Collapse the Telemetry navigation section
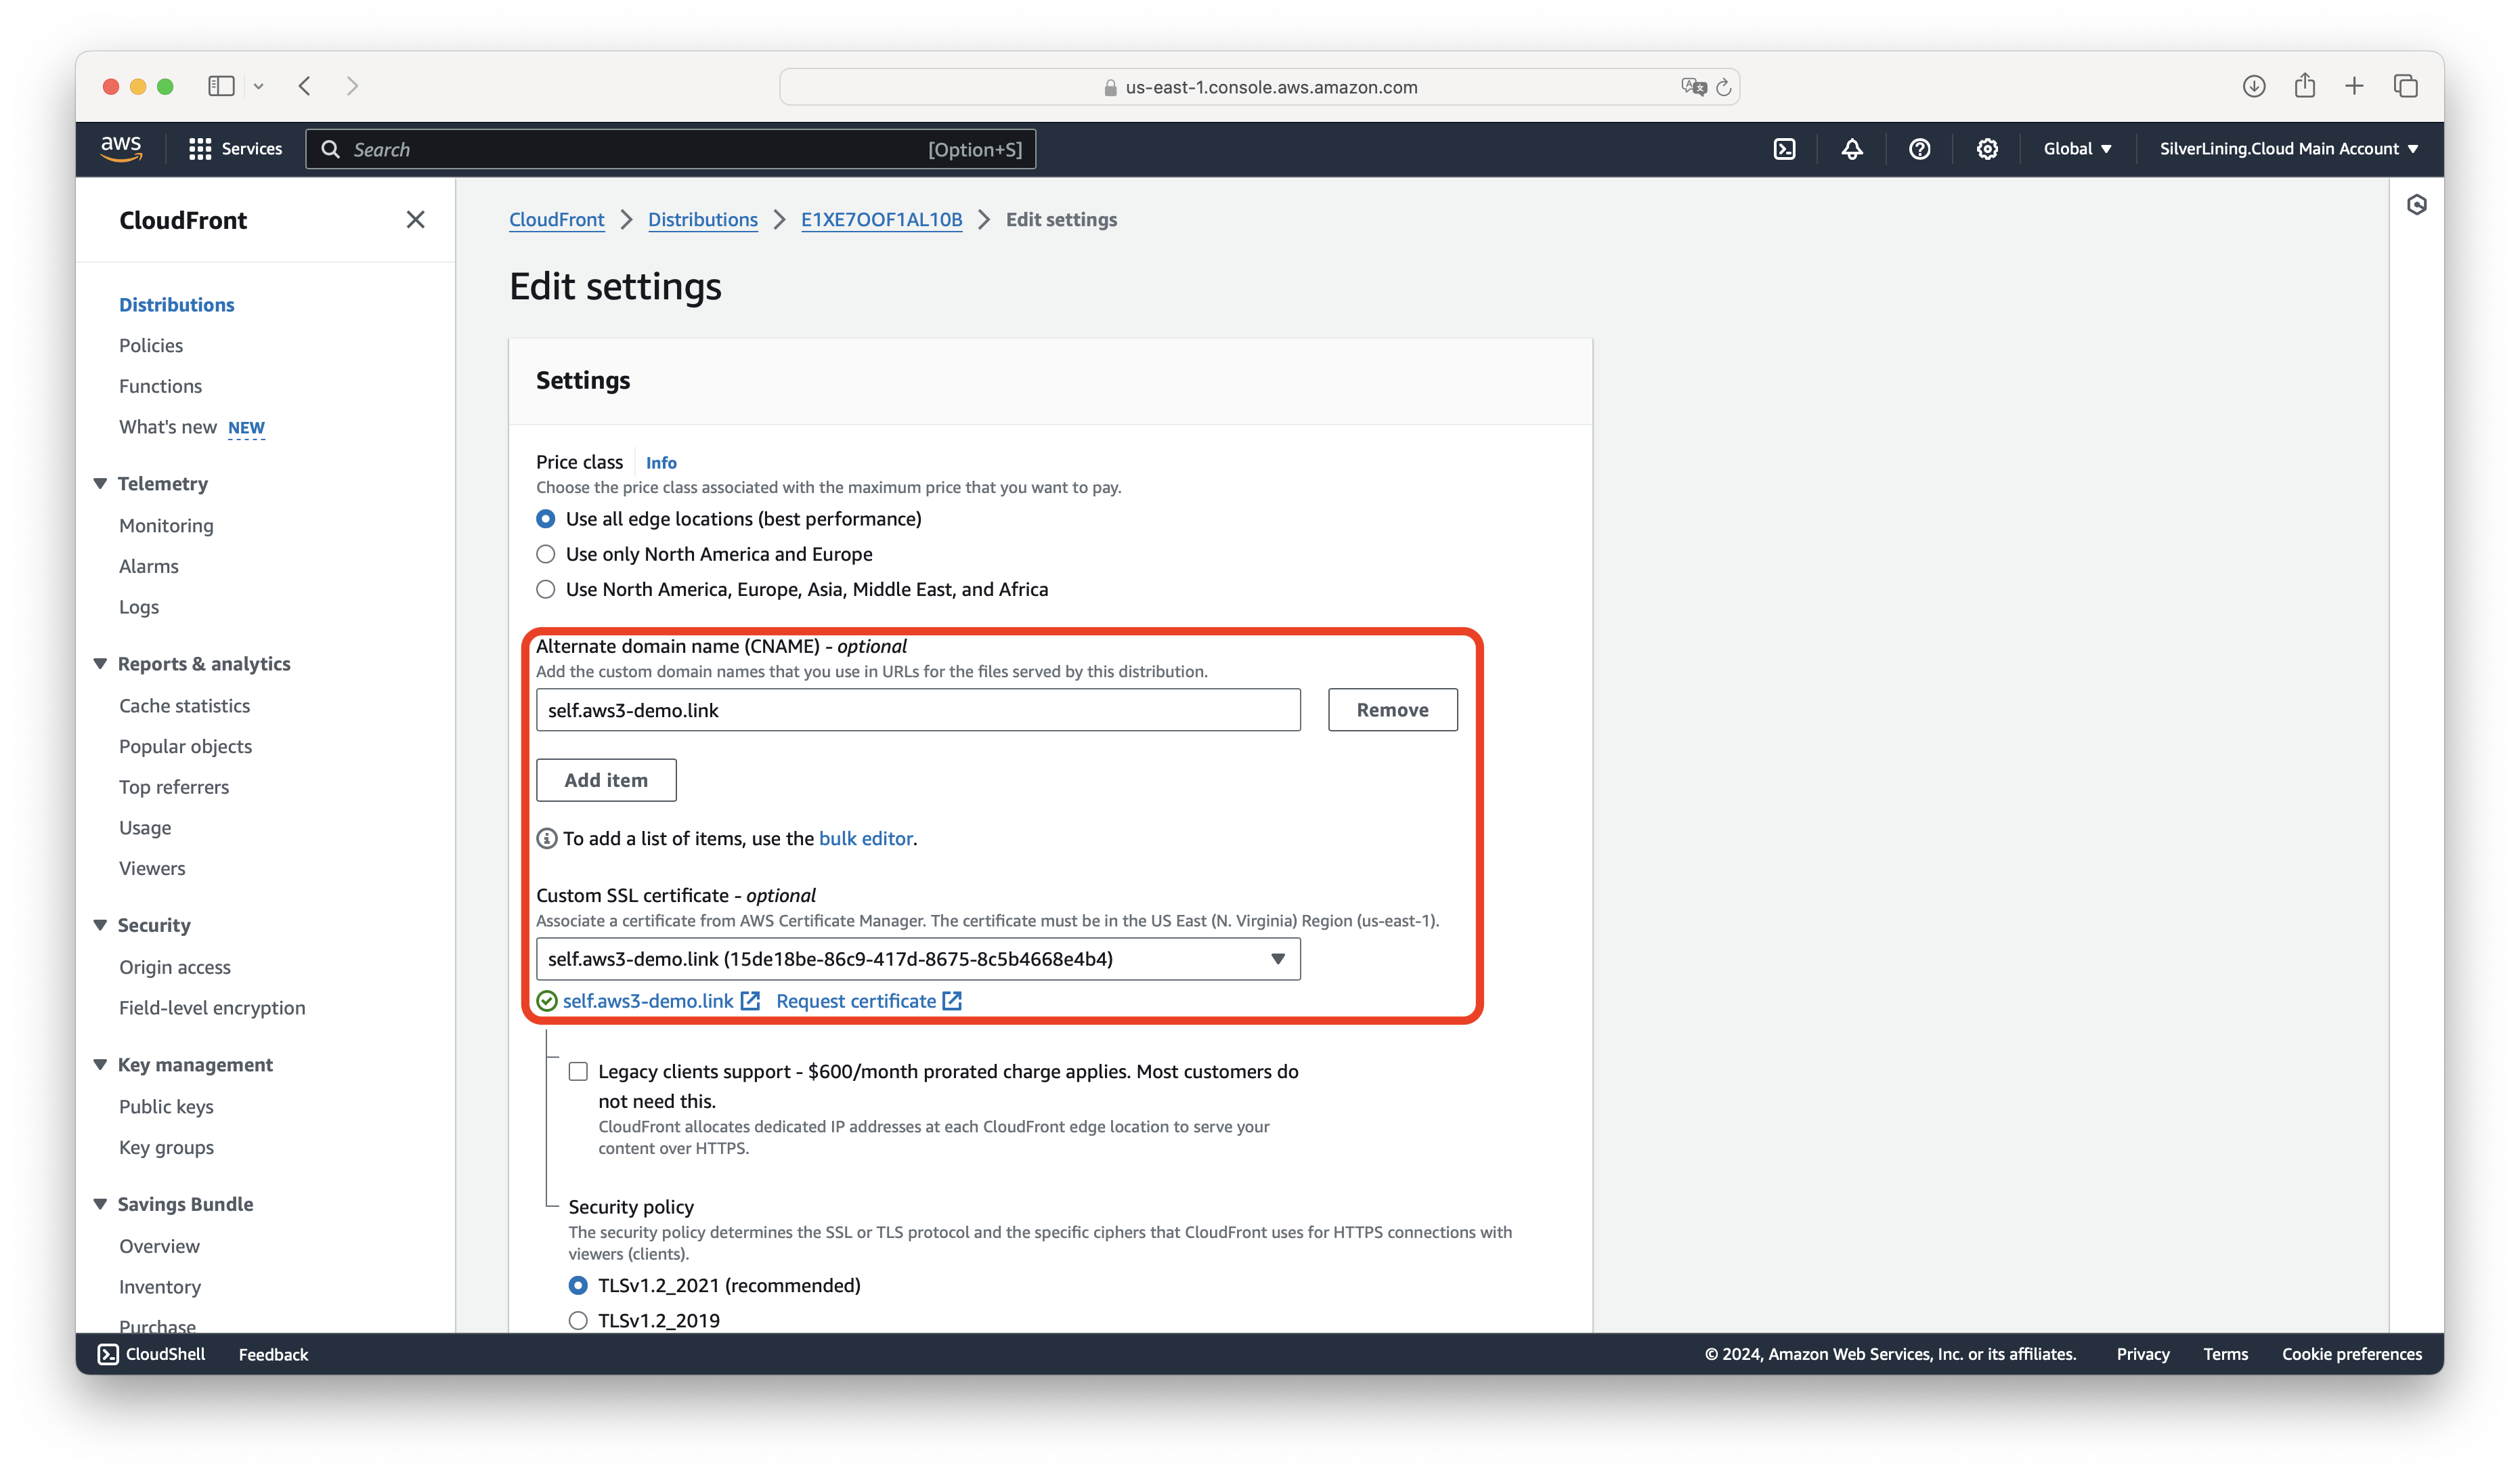 pyautogui.click(x=100, y=484)
